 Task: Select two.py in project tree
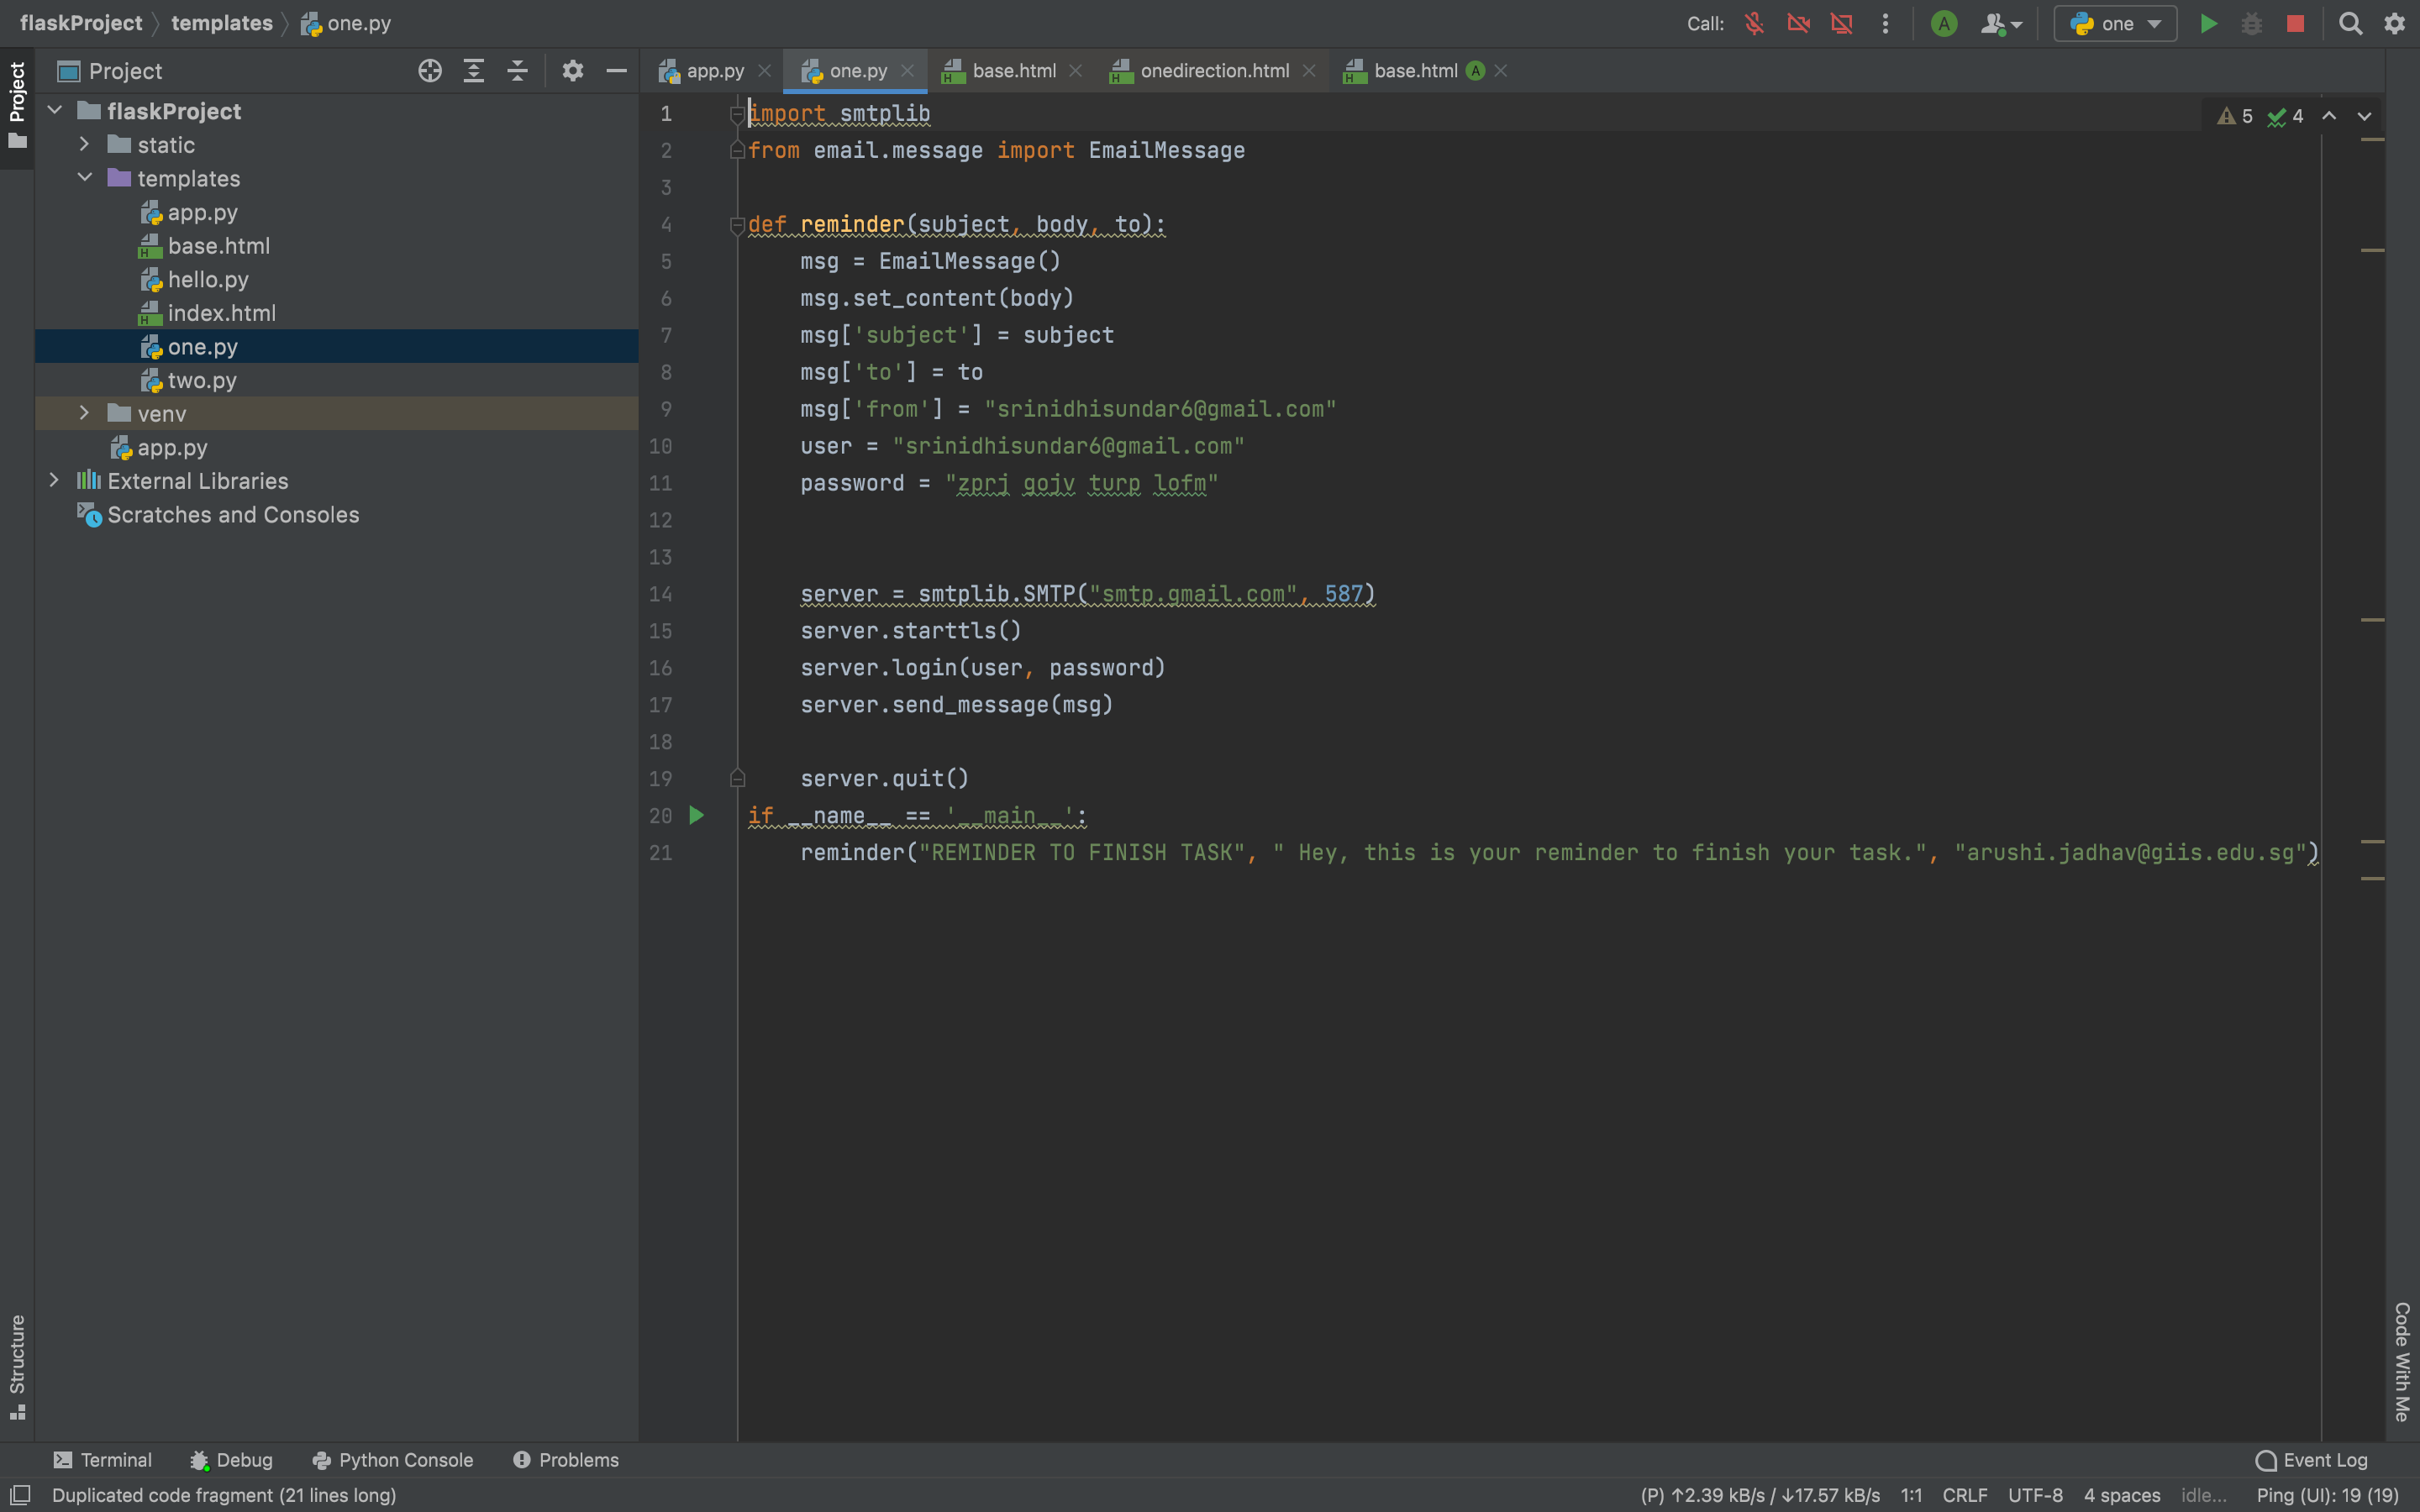pyautogui.click(x=202, y=380)
